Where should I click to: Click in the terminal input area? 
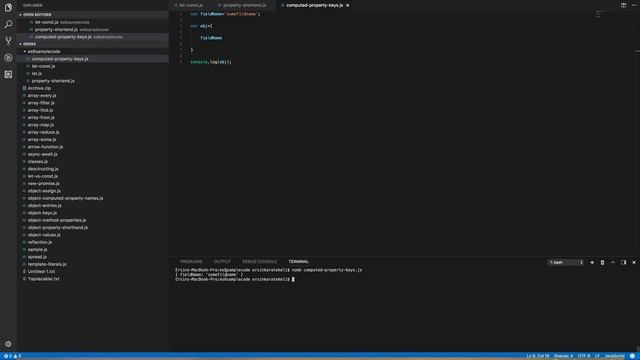point(293,280)
